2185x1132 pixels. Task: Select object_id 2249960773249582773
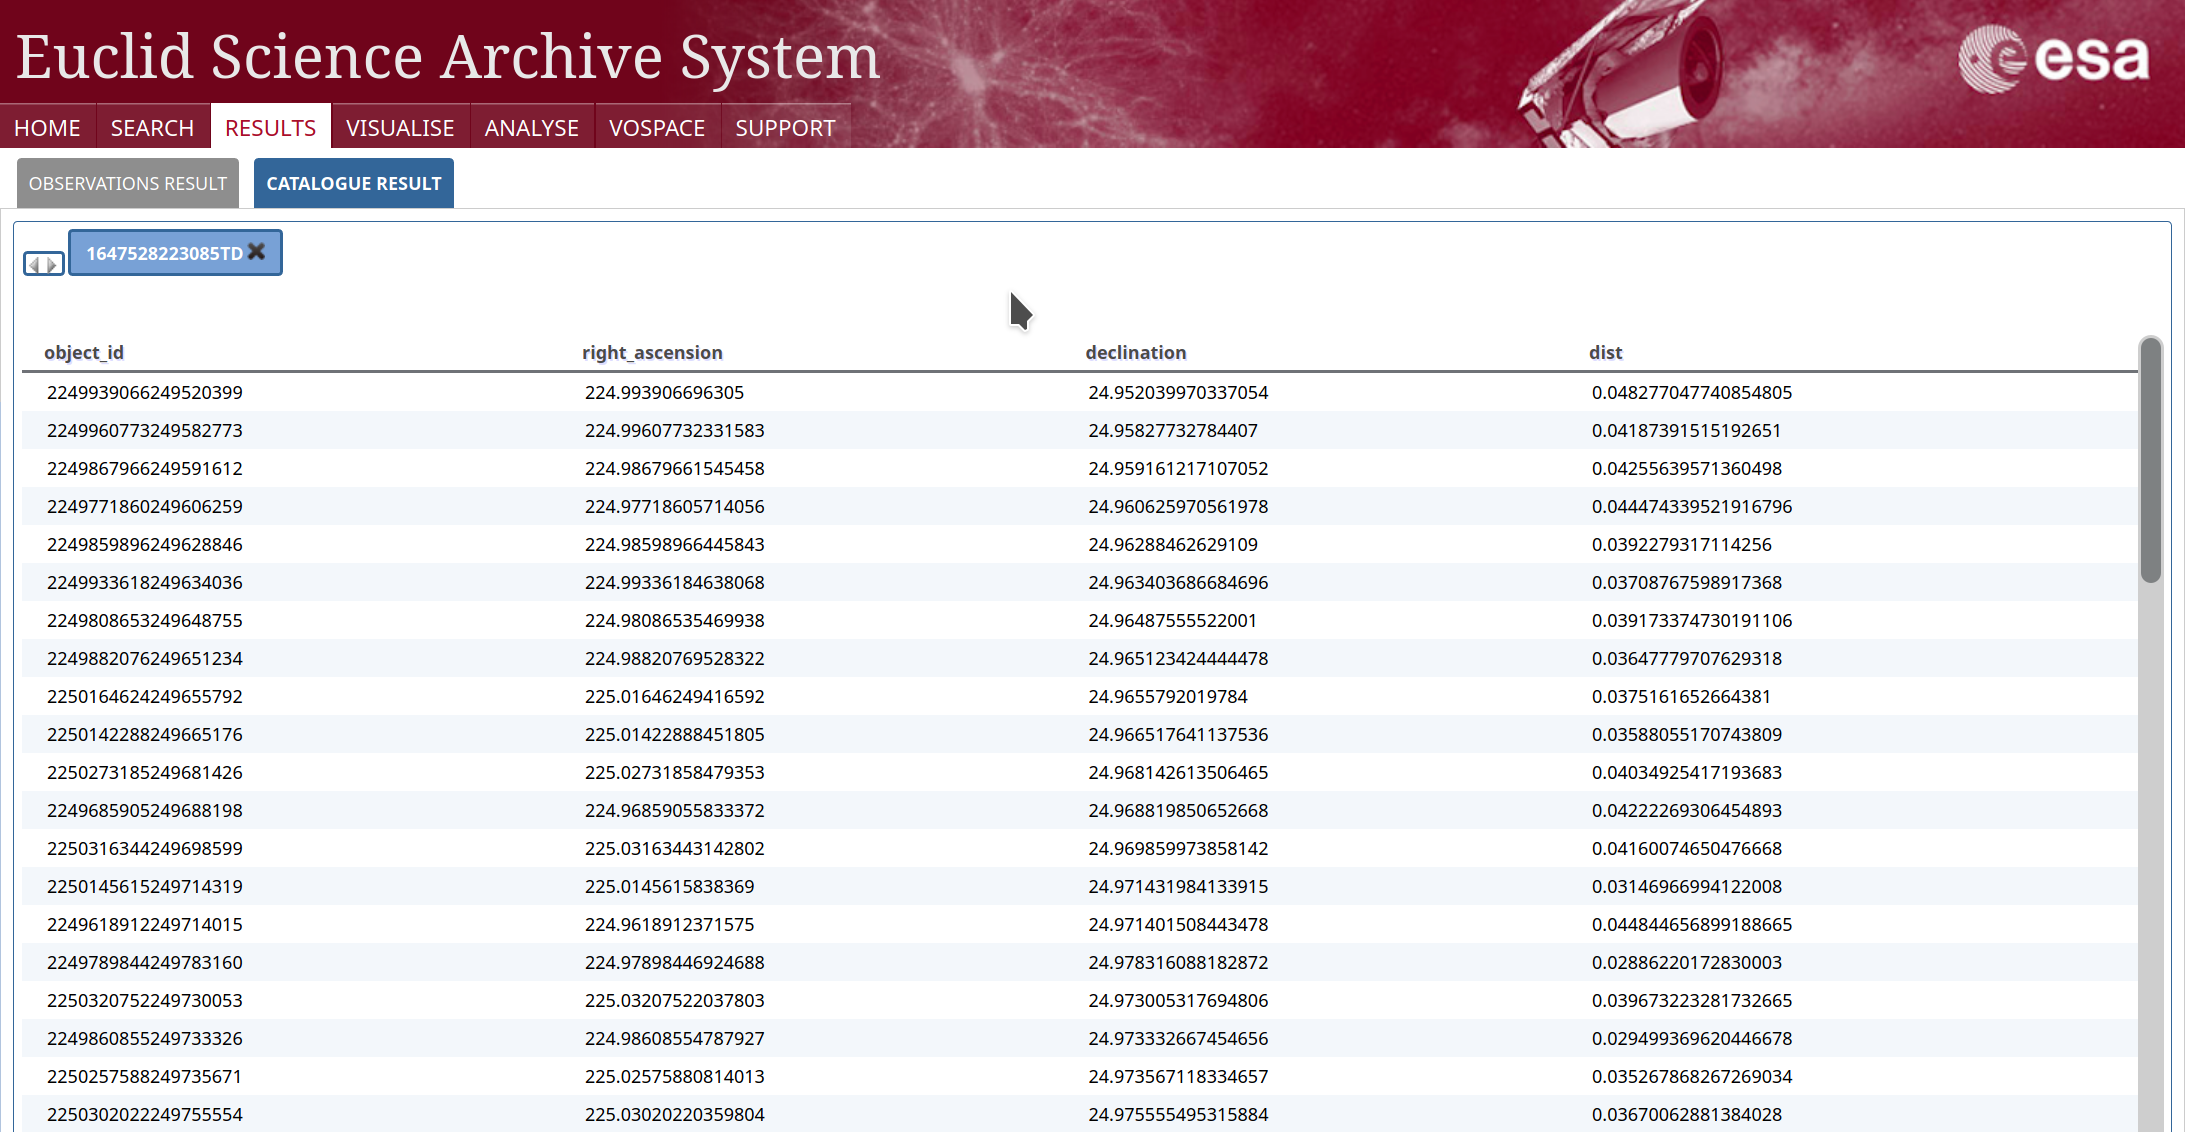[145, 430]
